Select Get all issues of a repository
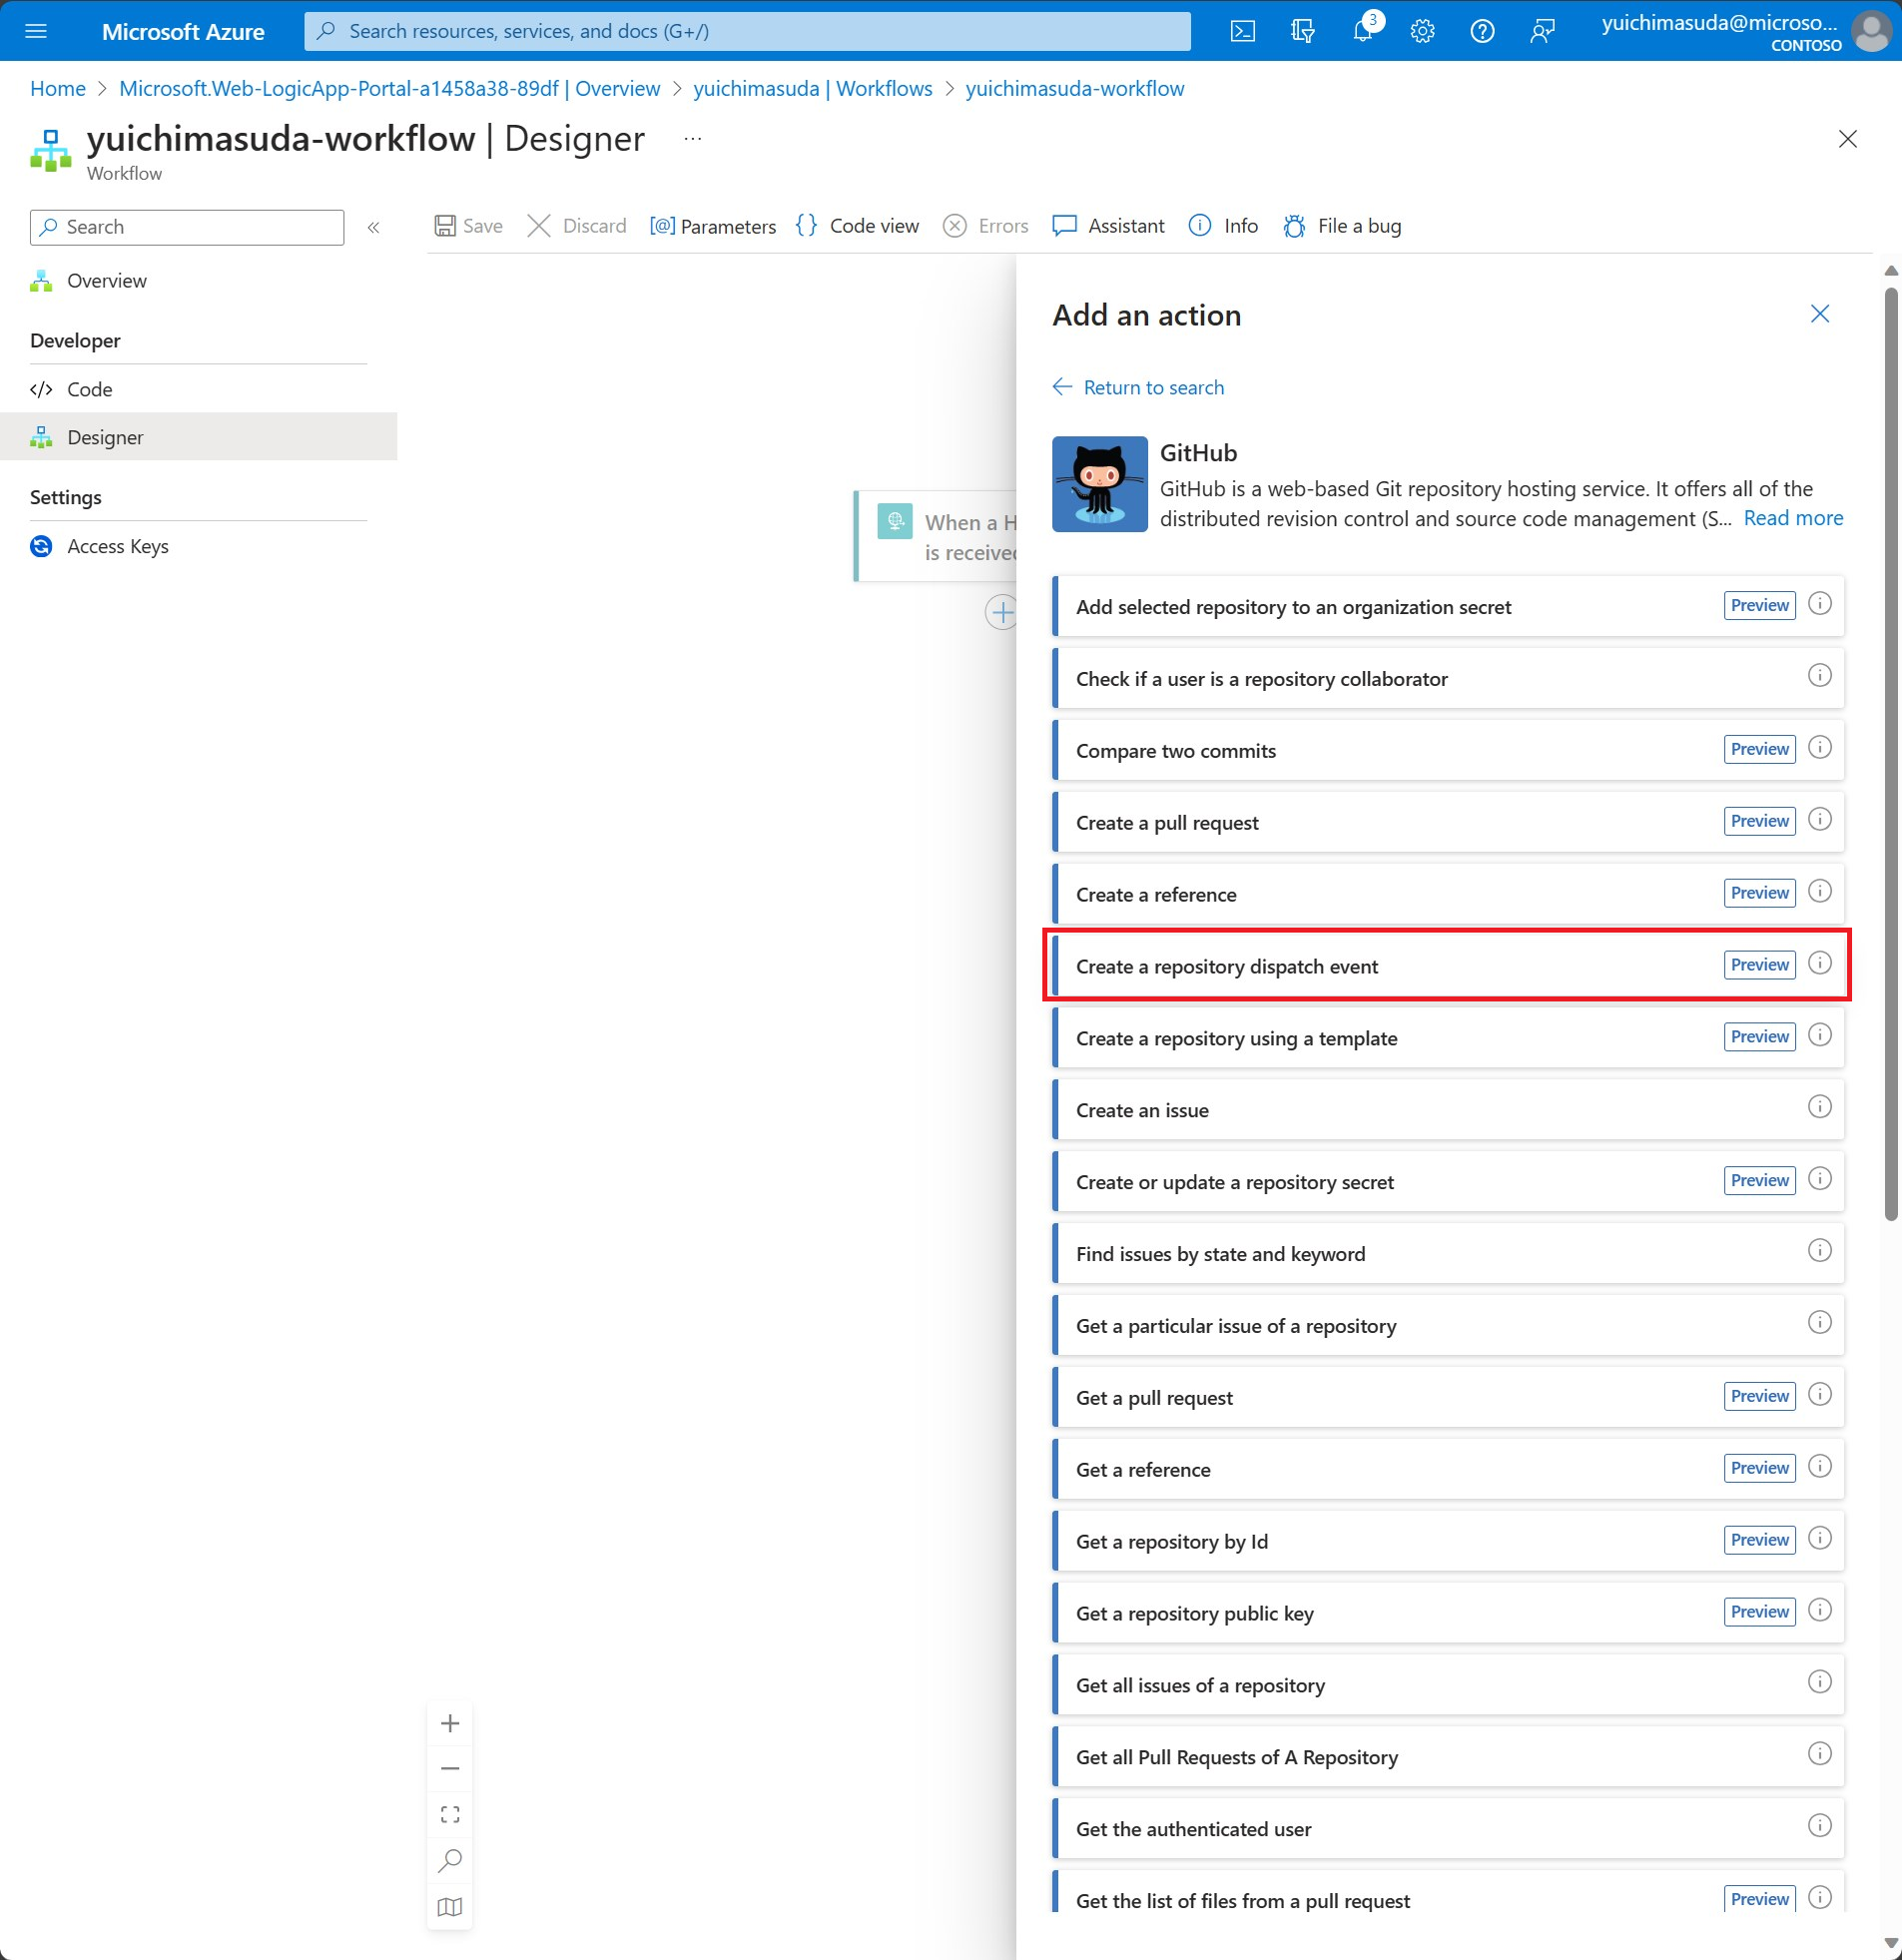Screen dimensions: 1902x1960 (x=1448, y=1685)
